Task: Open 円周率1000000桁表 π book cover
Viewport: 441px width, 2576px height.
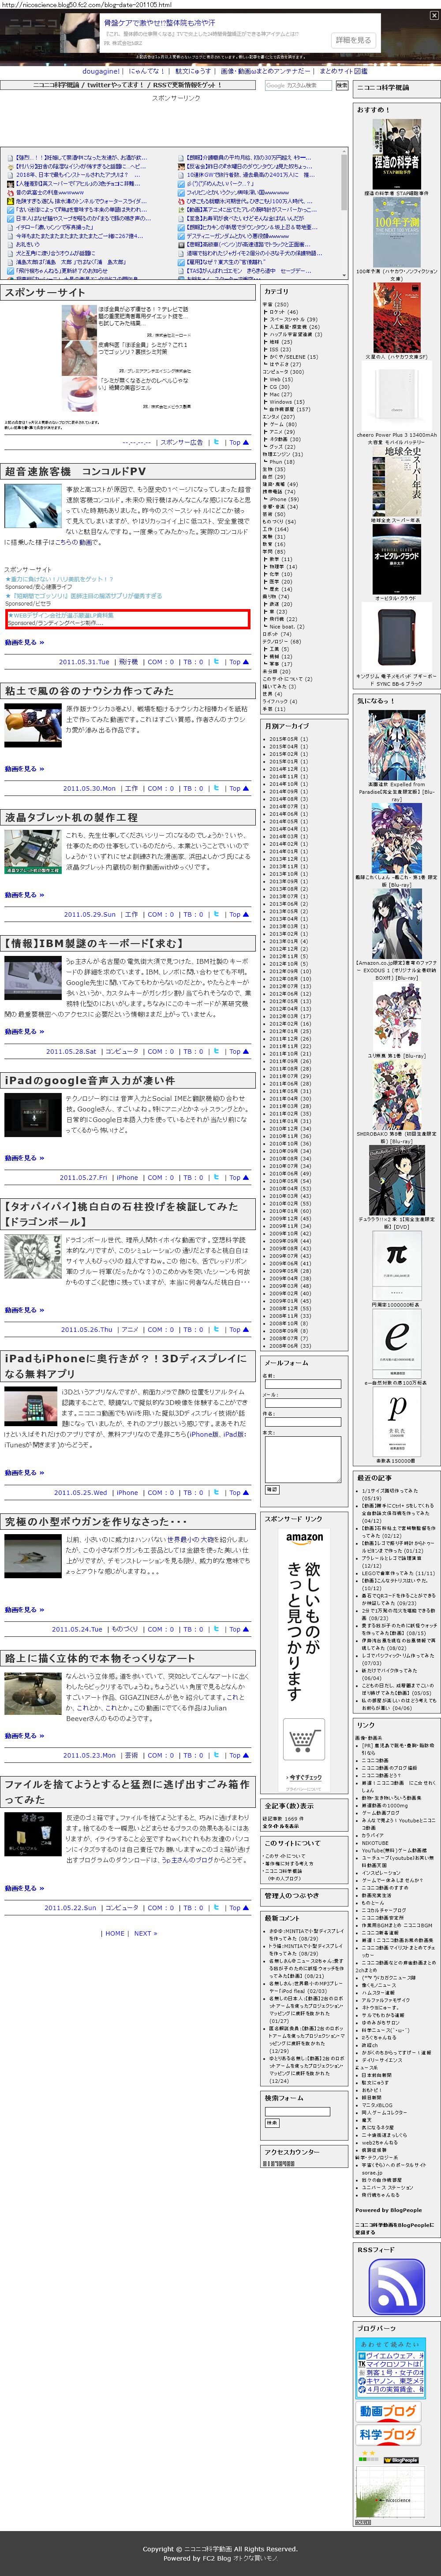Action: coord(396,1266)
